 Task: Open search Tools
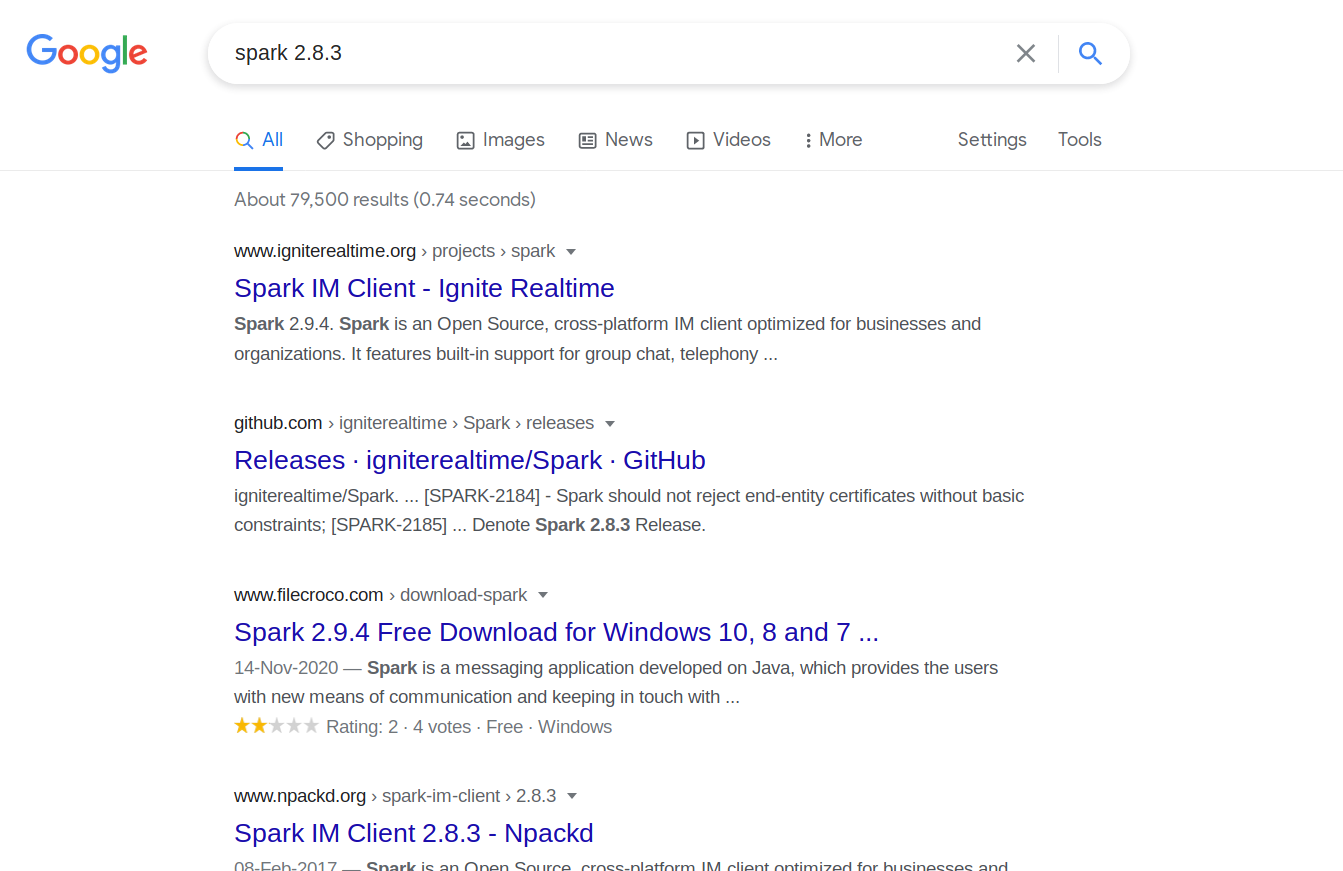1080,140
